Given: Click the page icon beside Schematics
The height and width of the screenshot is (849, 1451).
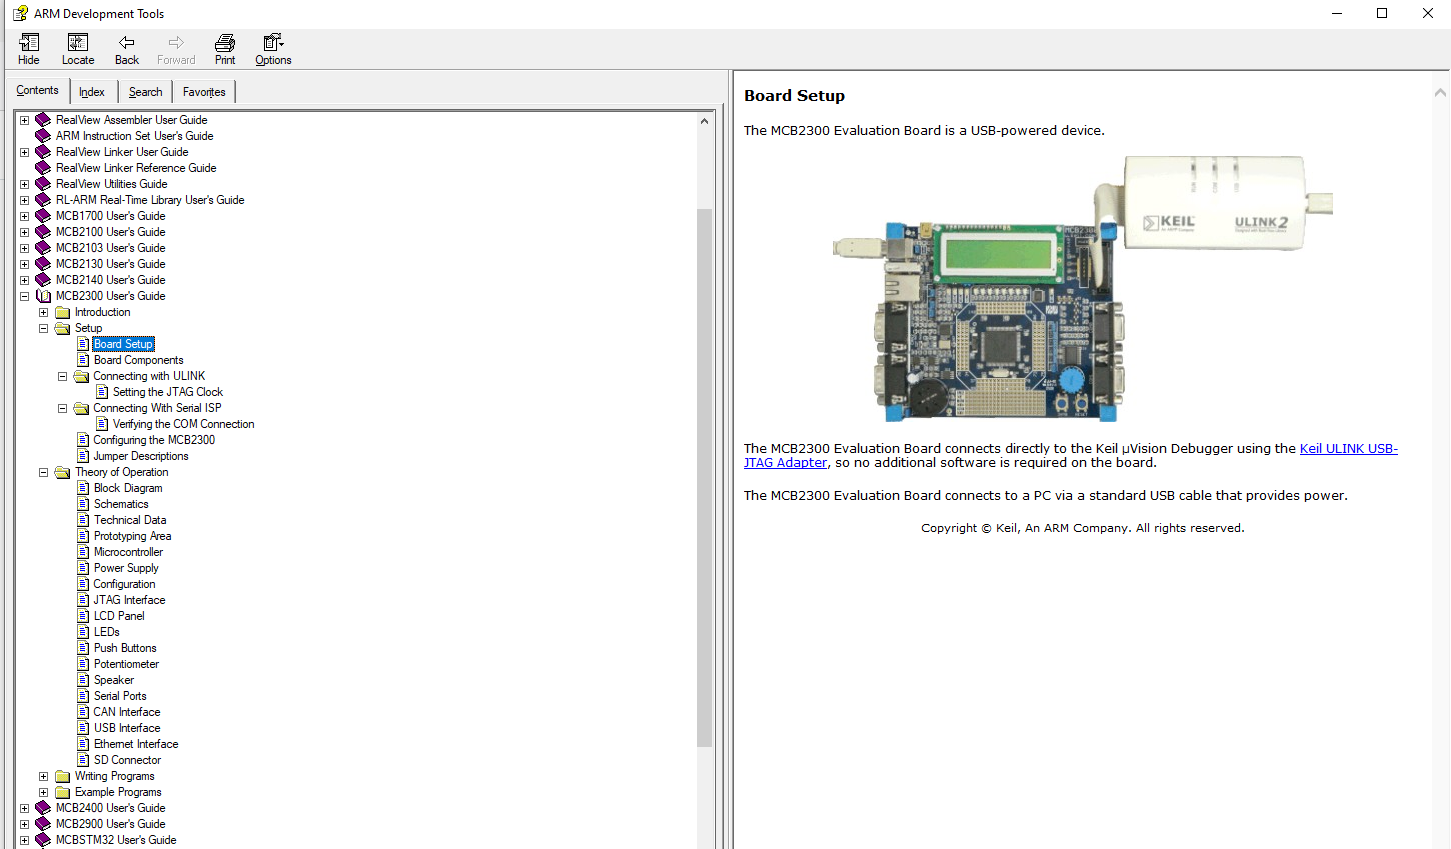Looking at the screenshot, I should click(x=83, y=504).
